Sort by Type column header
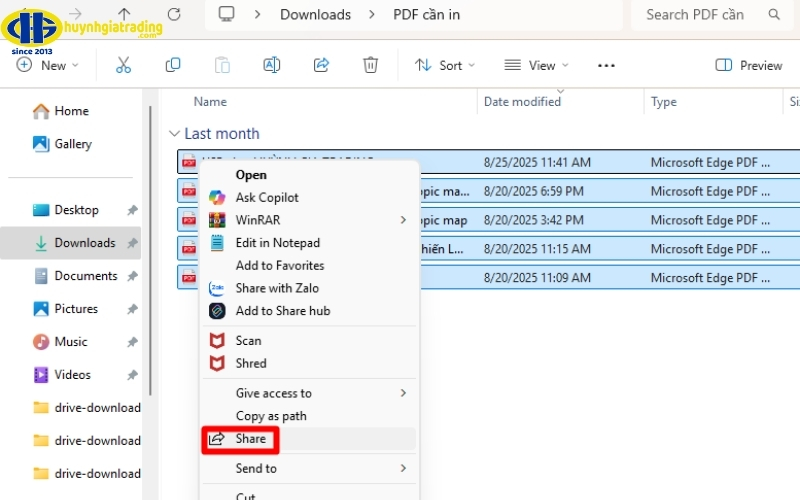This screenshot has height=500, width=800. pos(663,102)
